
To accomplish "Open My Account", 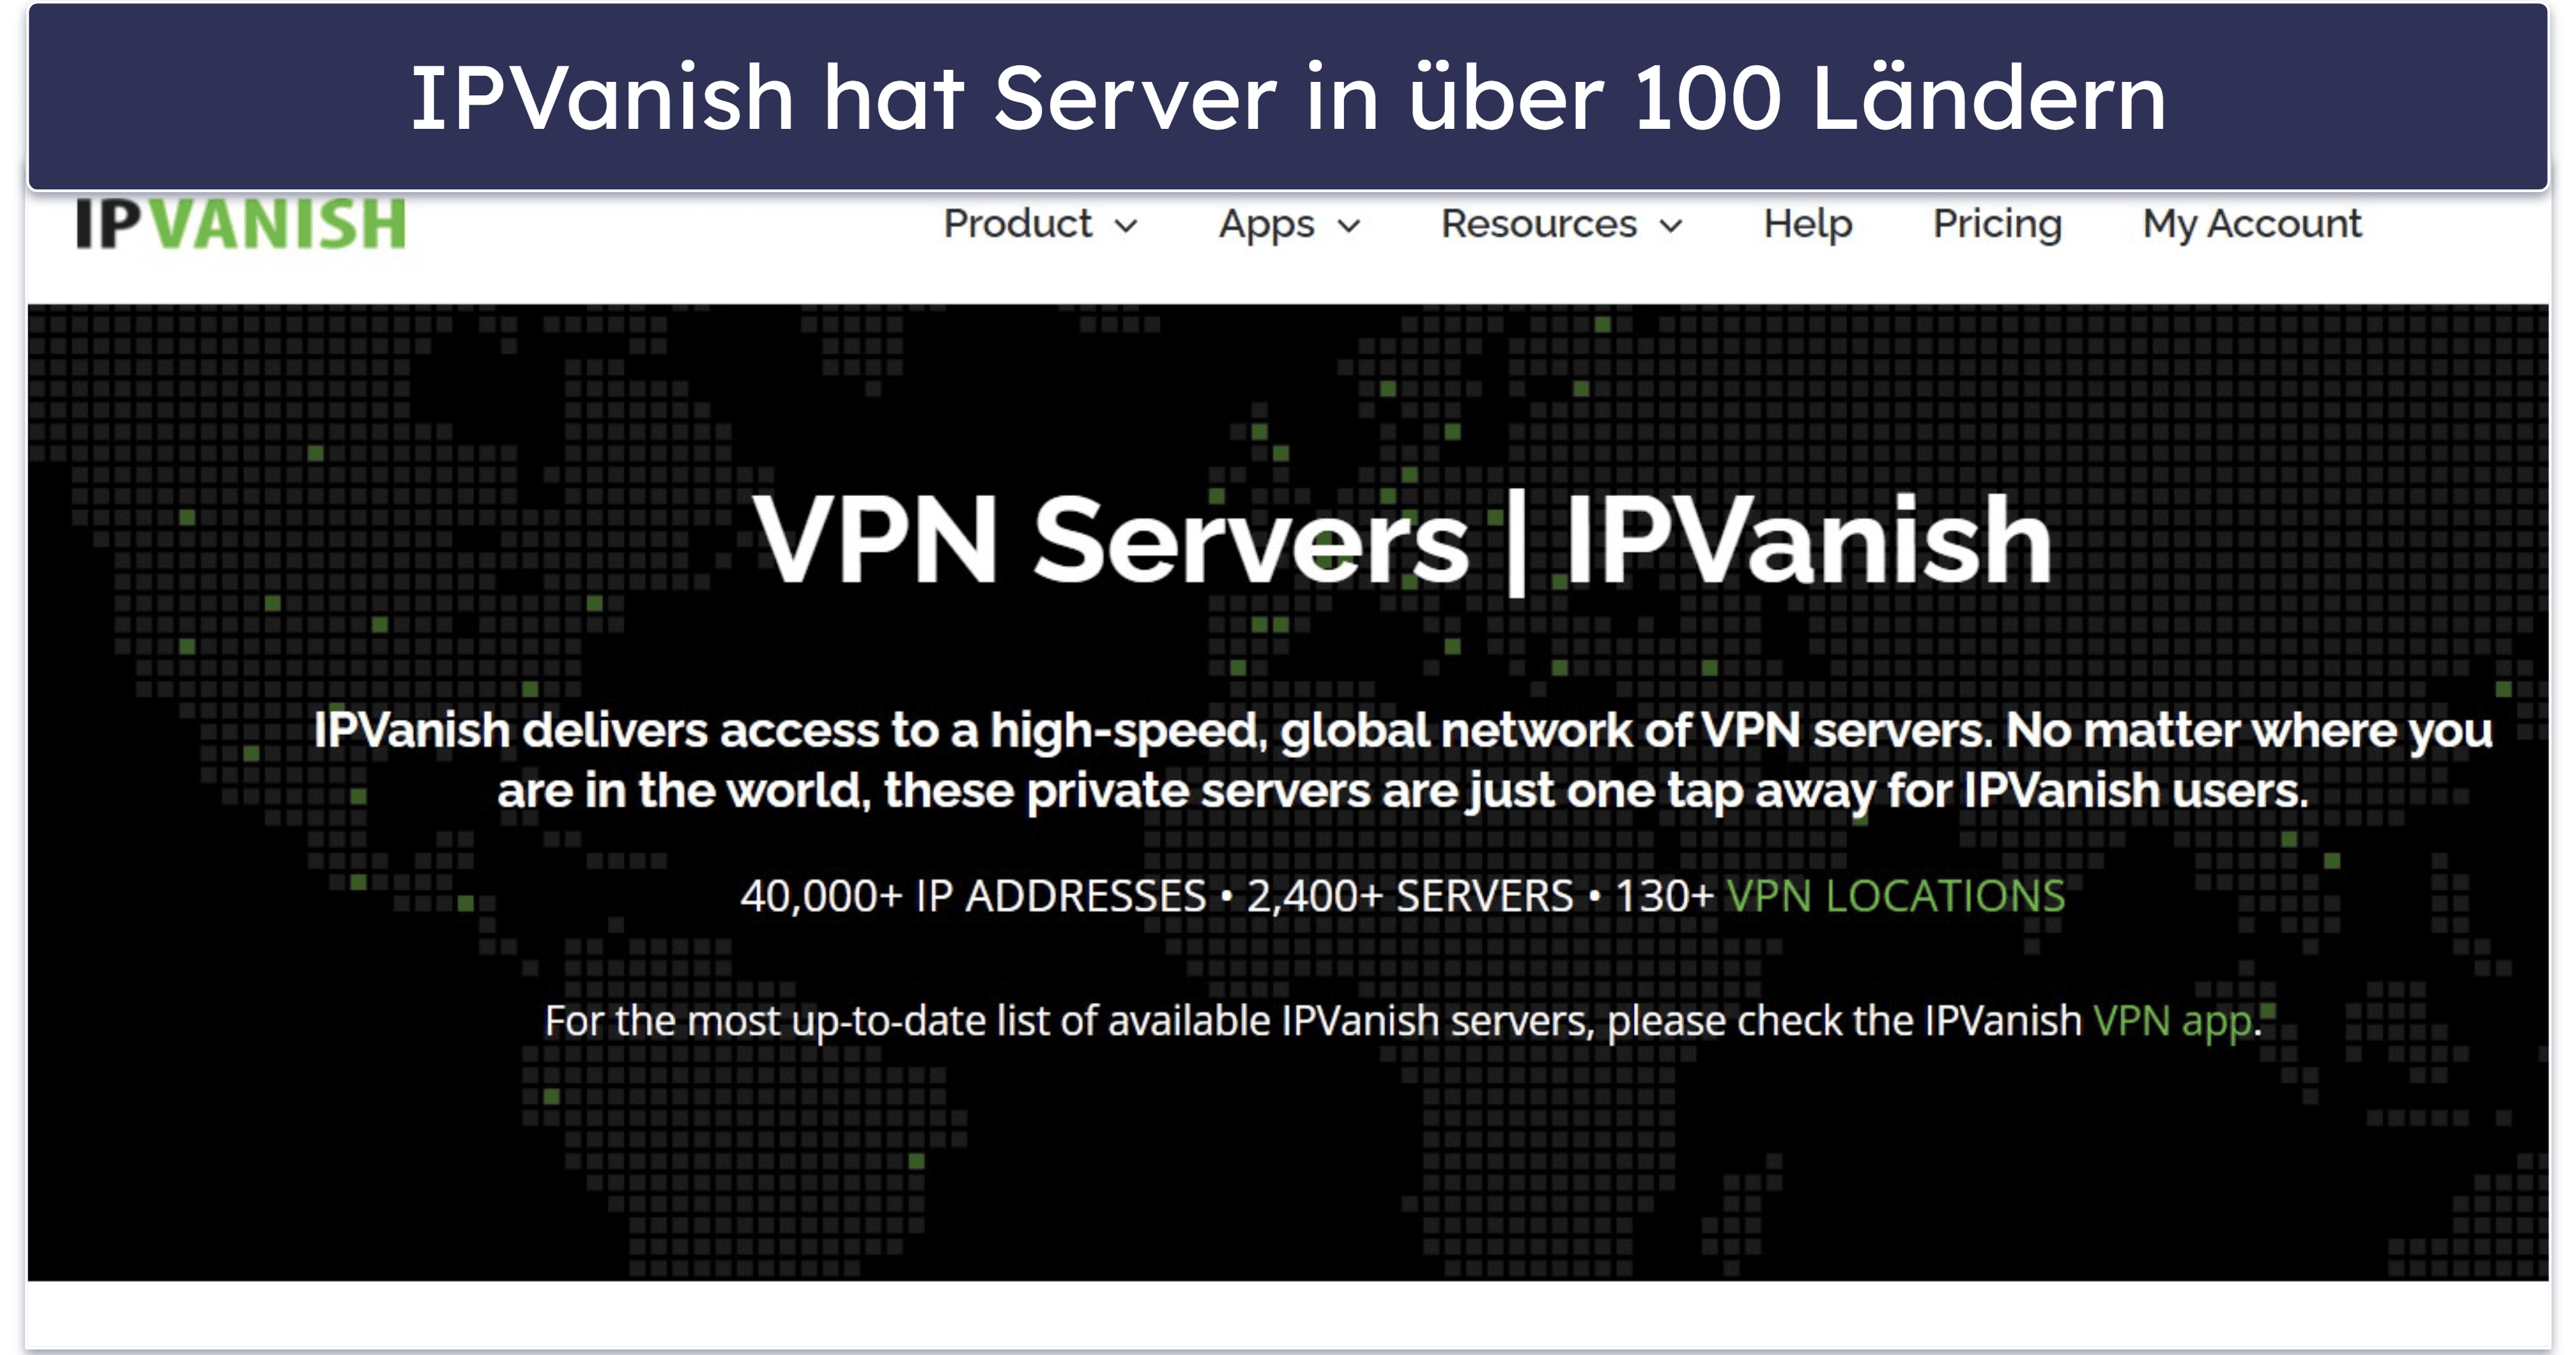I will [2252, 224].
